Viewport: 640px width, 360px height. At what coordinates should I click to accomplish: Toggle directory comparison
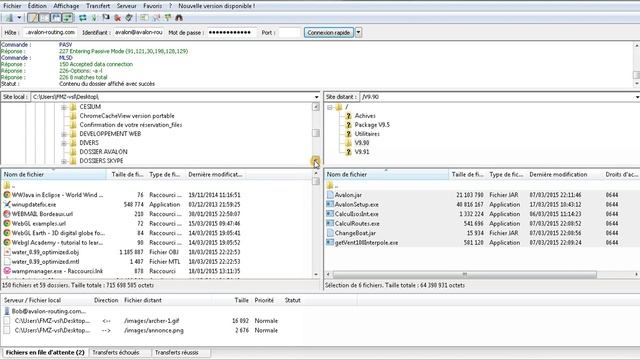pos(156,18)
